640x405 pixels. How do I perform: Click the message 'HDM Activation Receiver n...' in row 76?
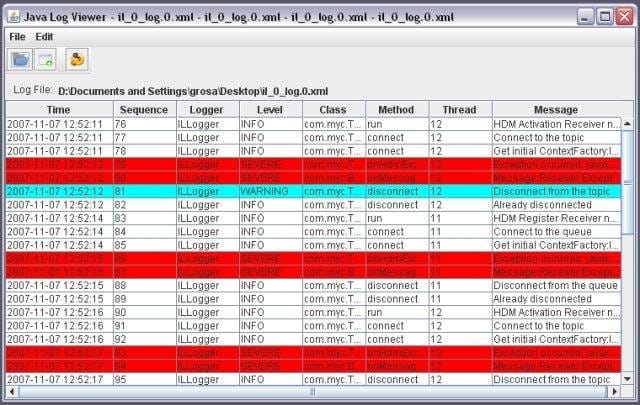click(x=556, y=124)
